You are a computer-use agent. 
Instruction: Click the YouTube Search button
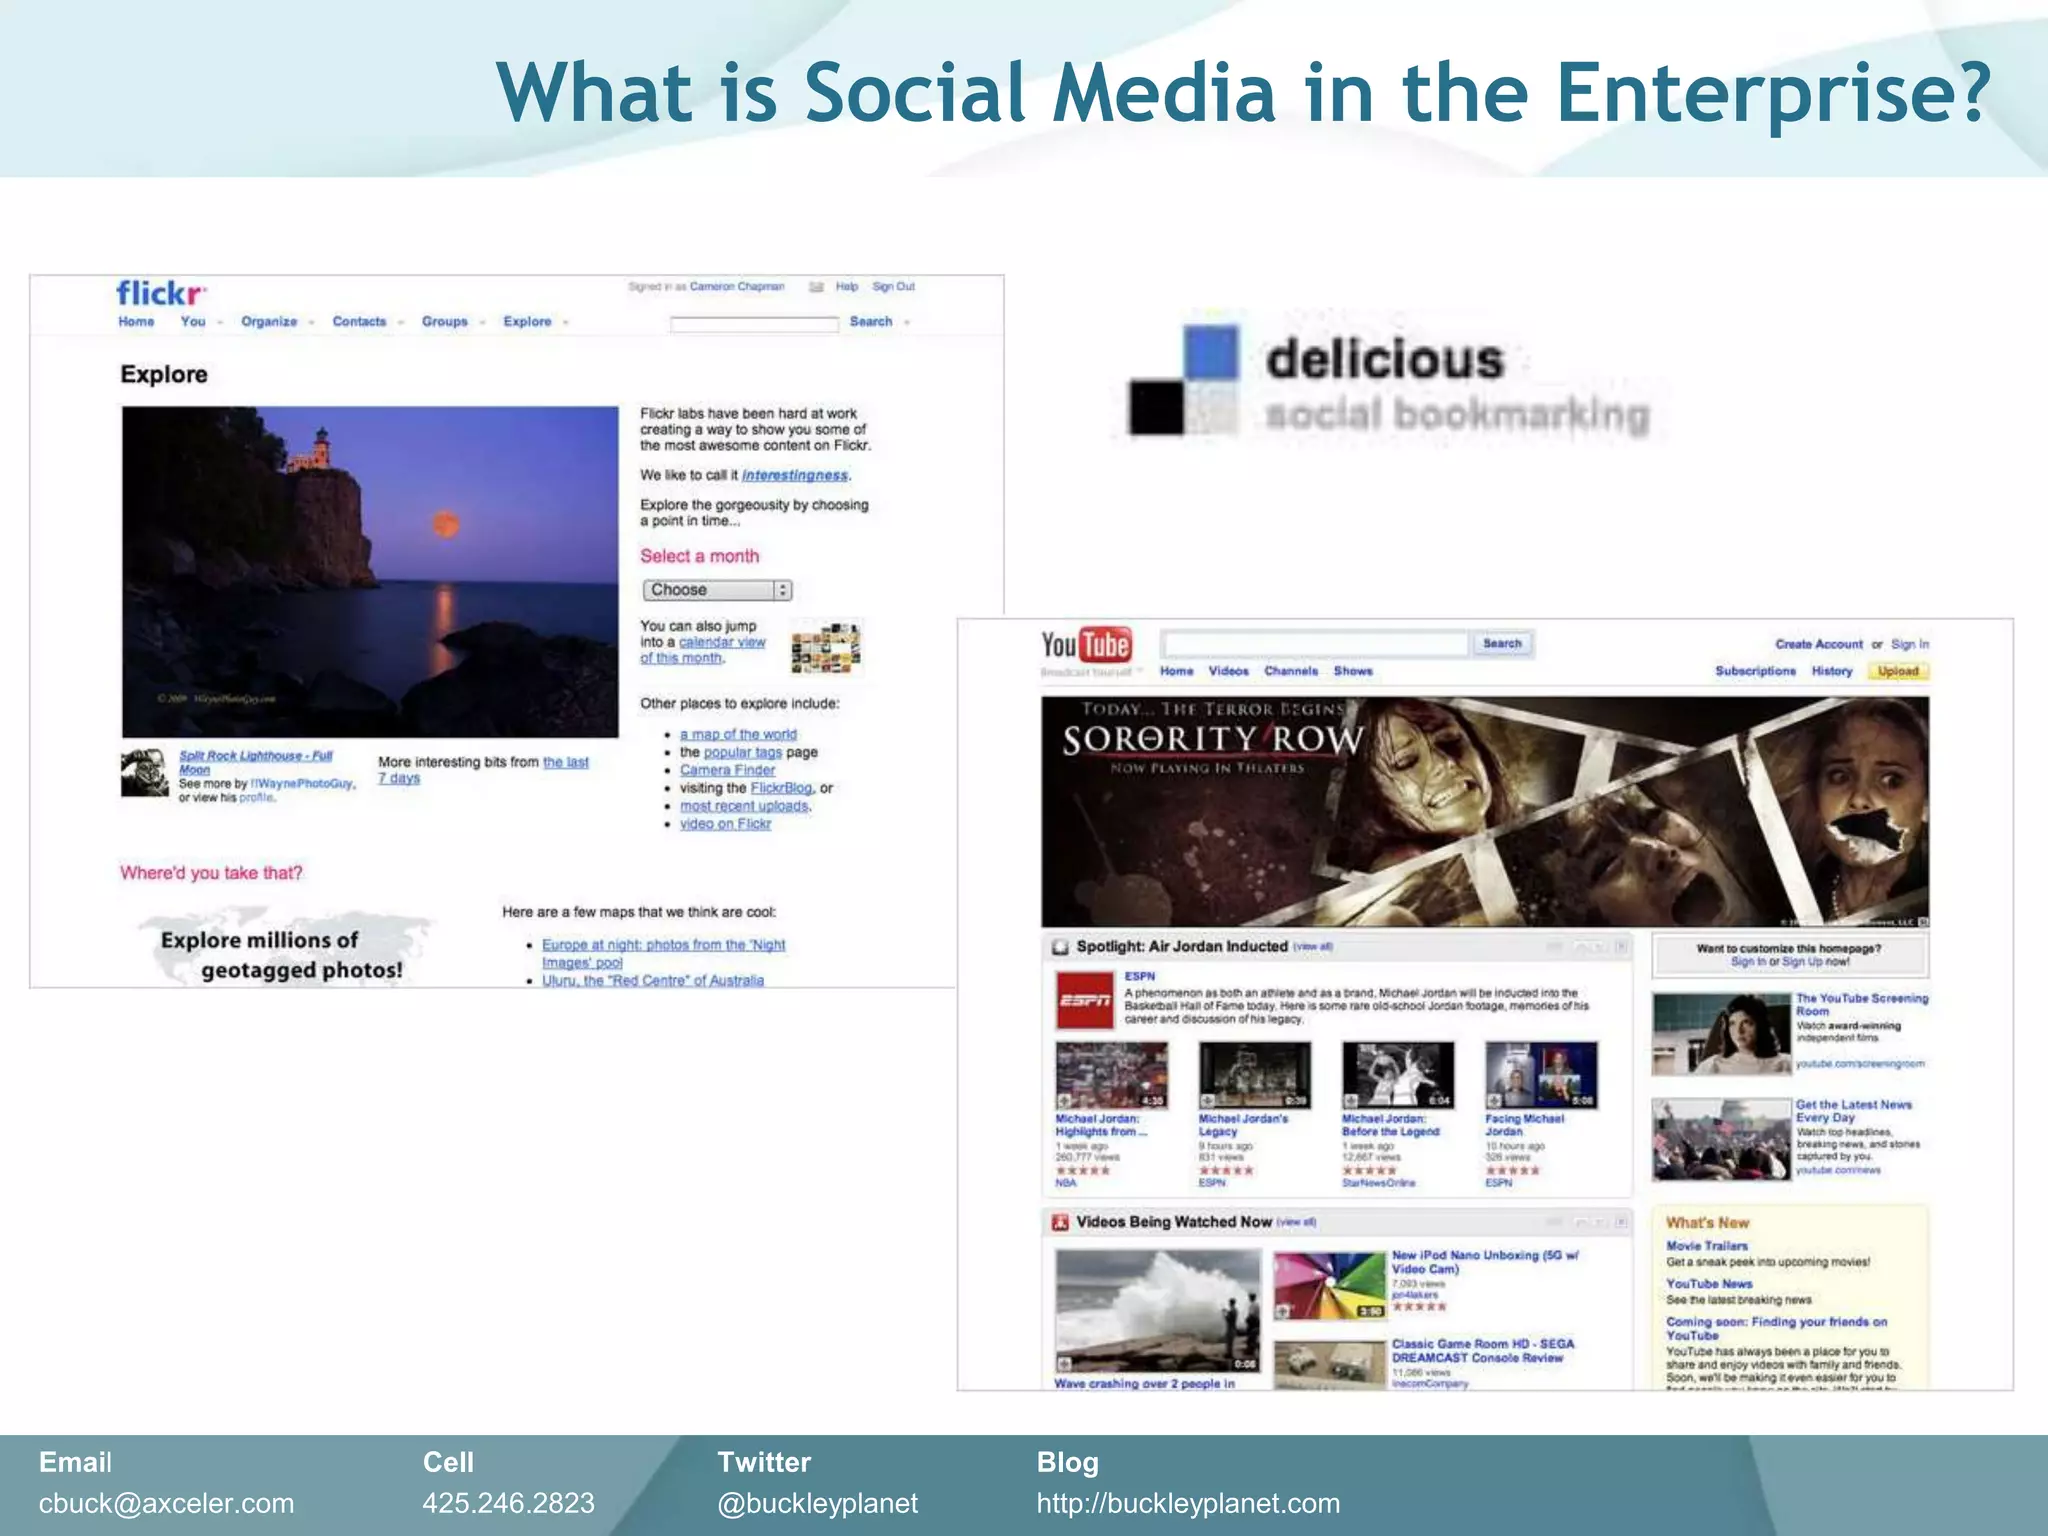[x=1502, y=644]
